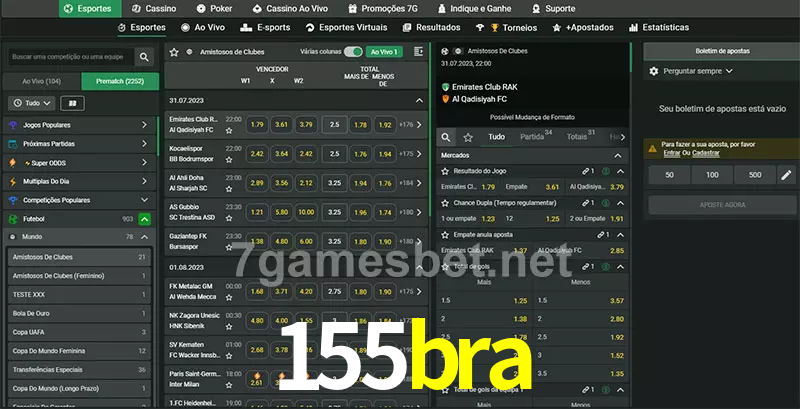Set stake to 500
The image size is (800, 409).
[755, 175]
